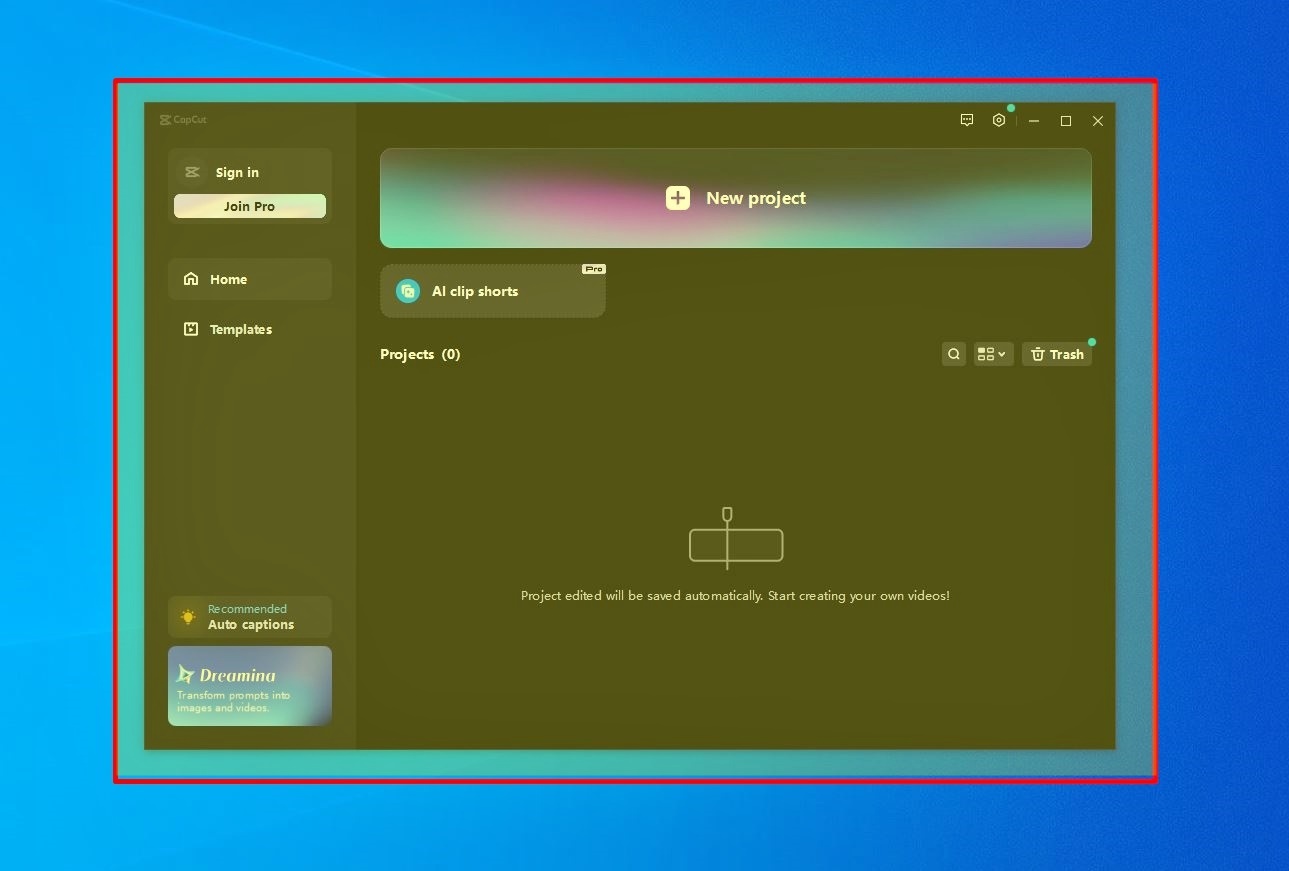Viewport: 1289px width, 871px height.
Task: Minimize the CapCut window
Action: (1034, 121)
